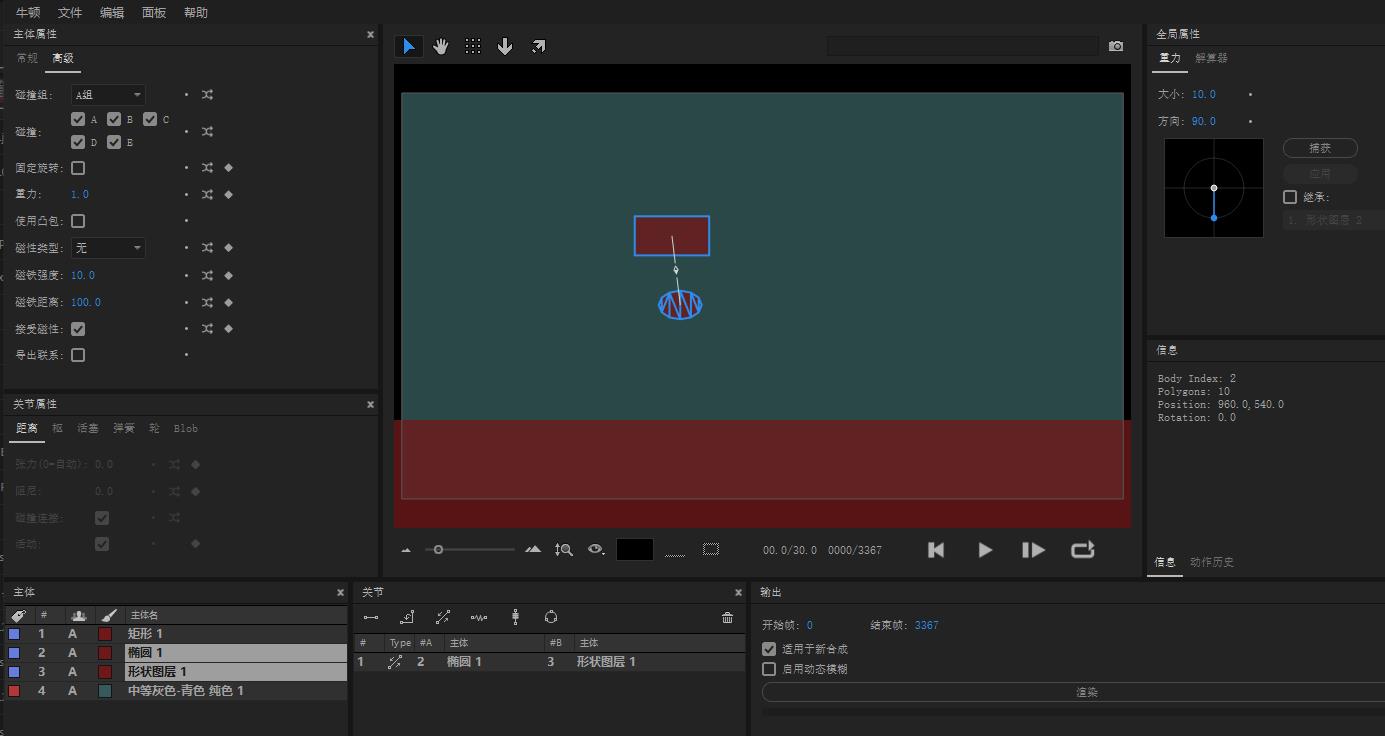Select the diagonal scale arrow tool
Viewport: 1385px width, 736px height.
(x=538, y=46)
